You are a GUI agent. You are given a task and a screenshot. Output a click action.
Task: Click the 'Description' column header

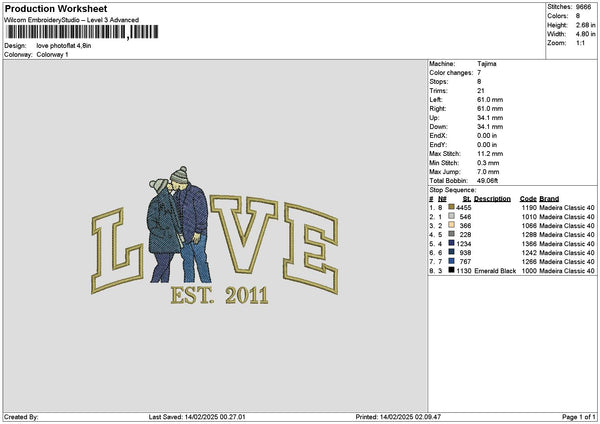point(492,199)
